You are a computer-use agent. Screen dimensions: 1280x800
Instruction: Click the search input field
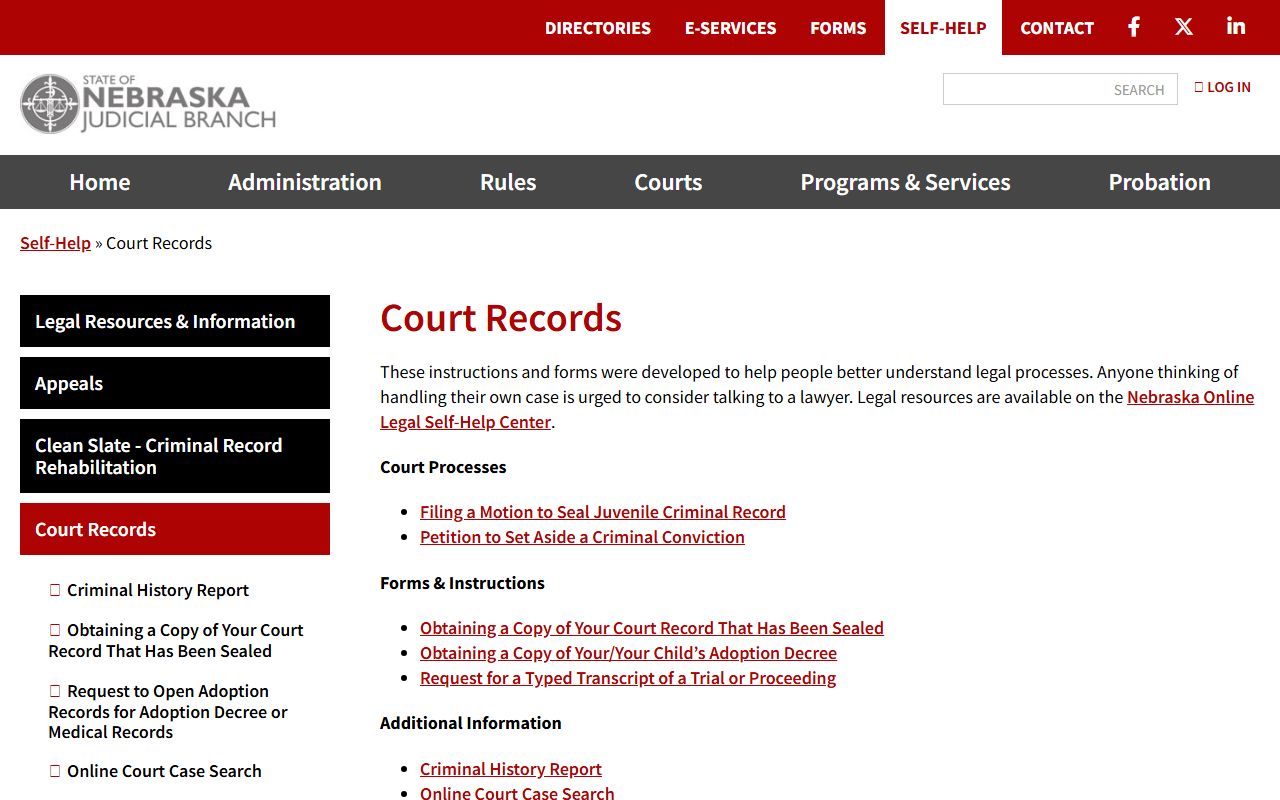(1060, 89)
